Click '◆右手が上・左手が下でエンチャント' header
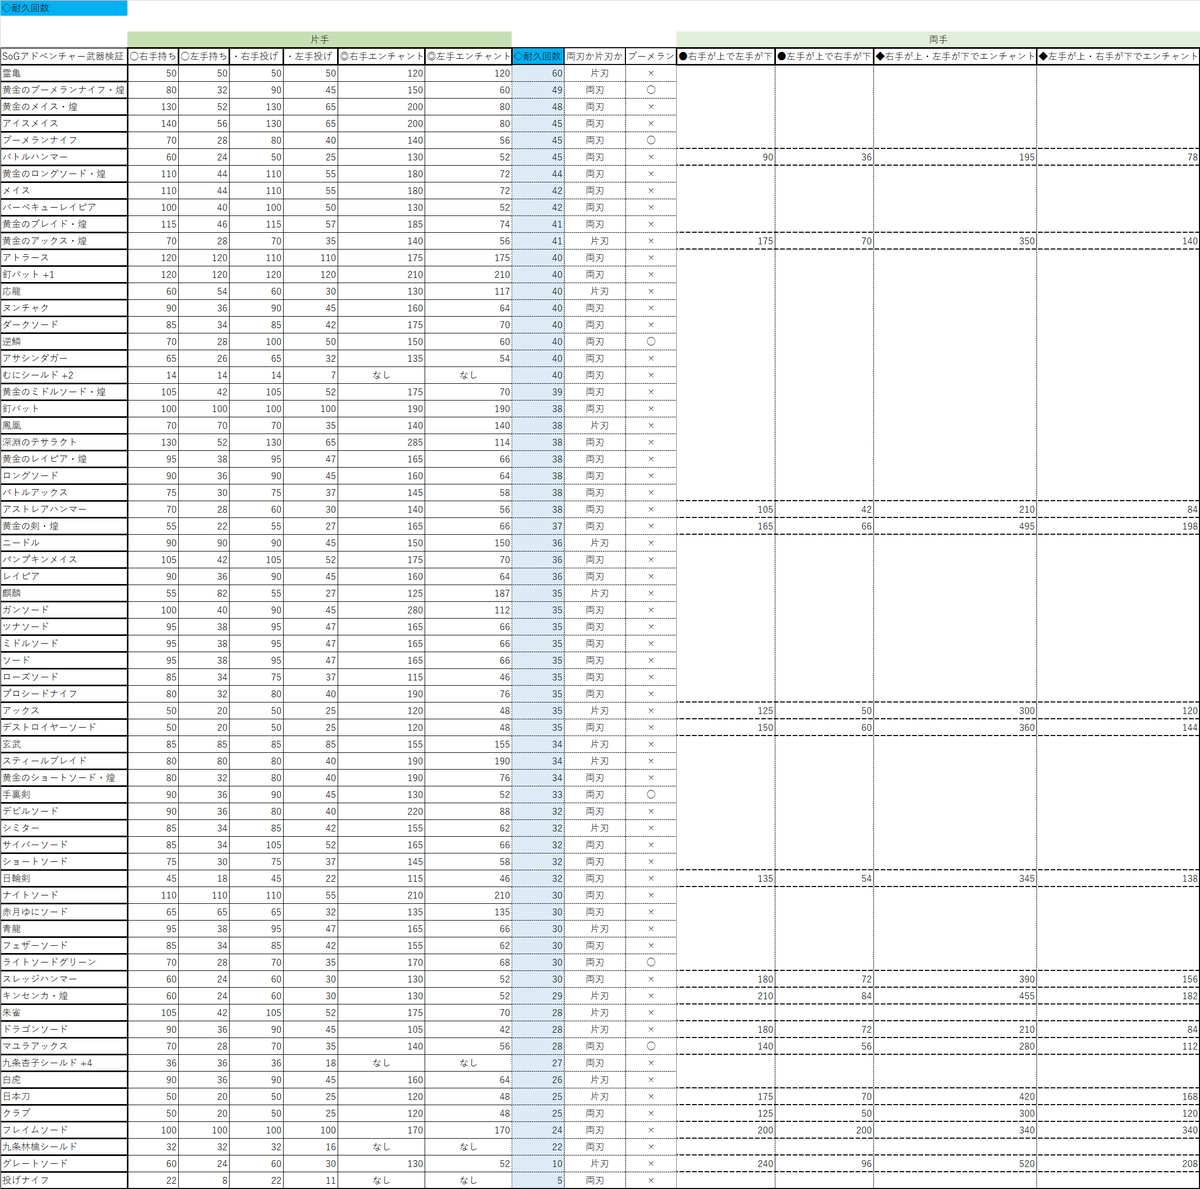Viewport: 1200px width, 1189px height. (955, 56)
